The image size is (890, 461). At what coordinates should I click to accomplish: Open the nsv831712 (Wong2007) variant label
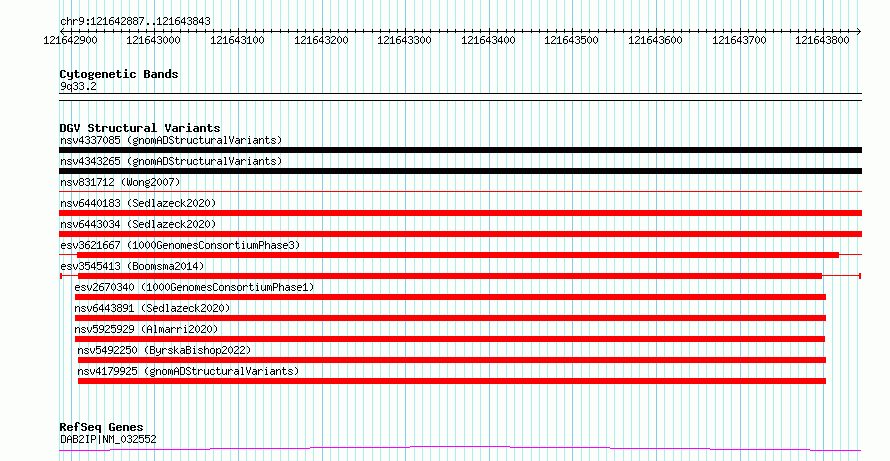point(120,182)
